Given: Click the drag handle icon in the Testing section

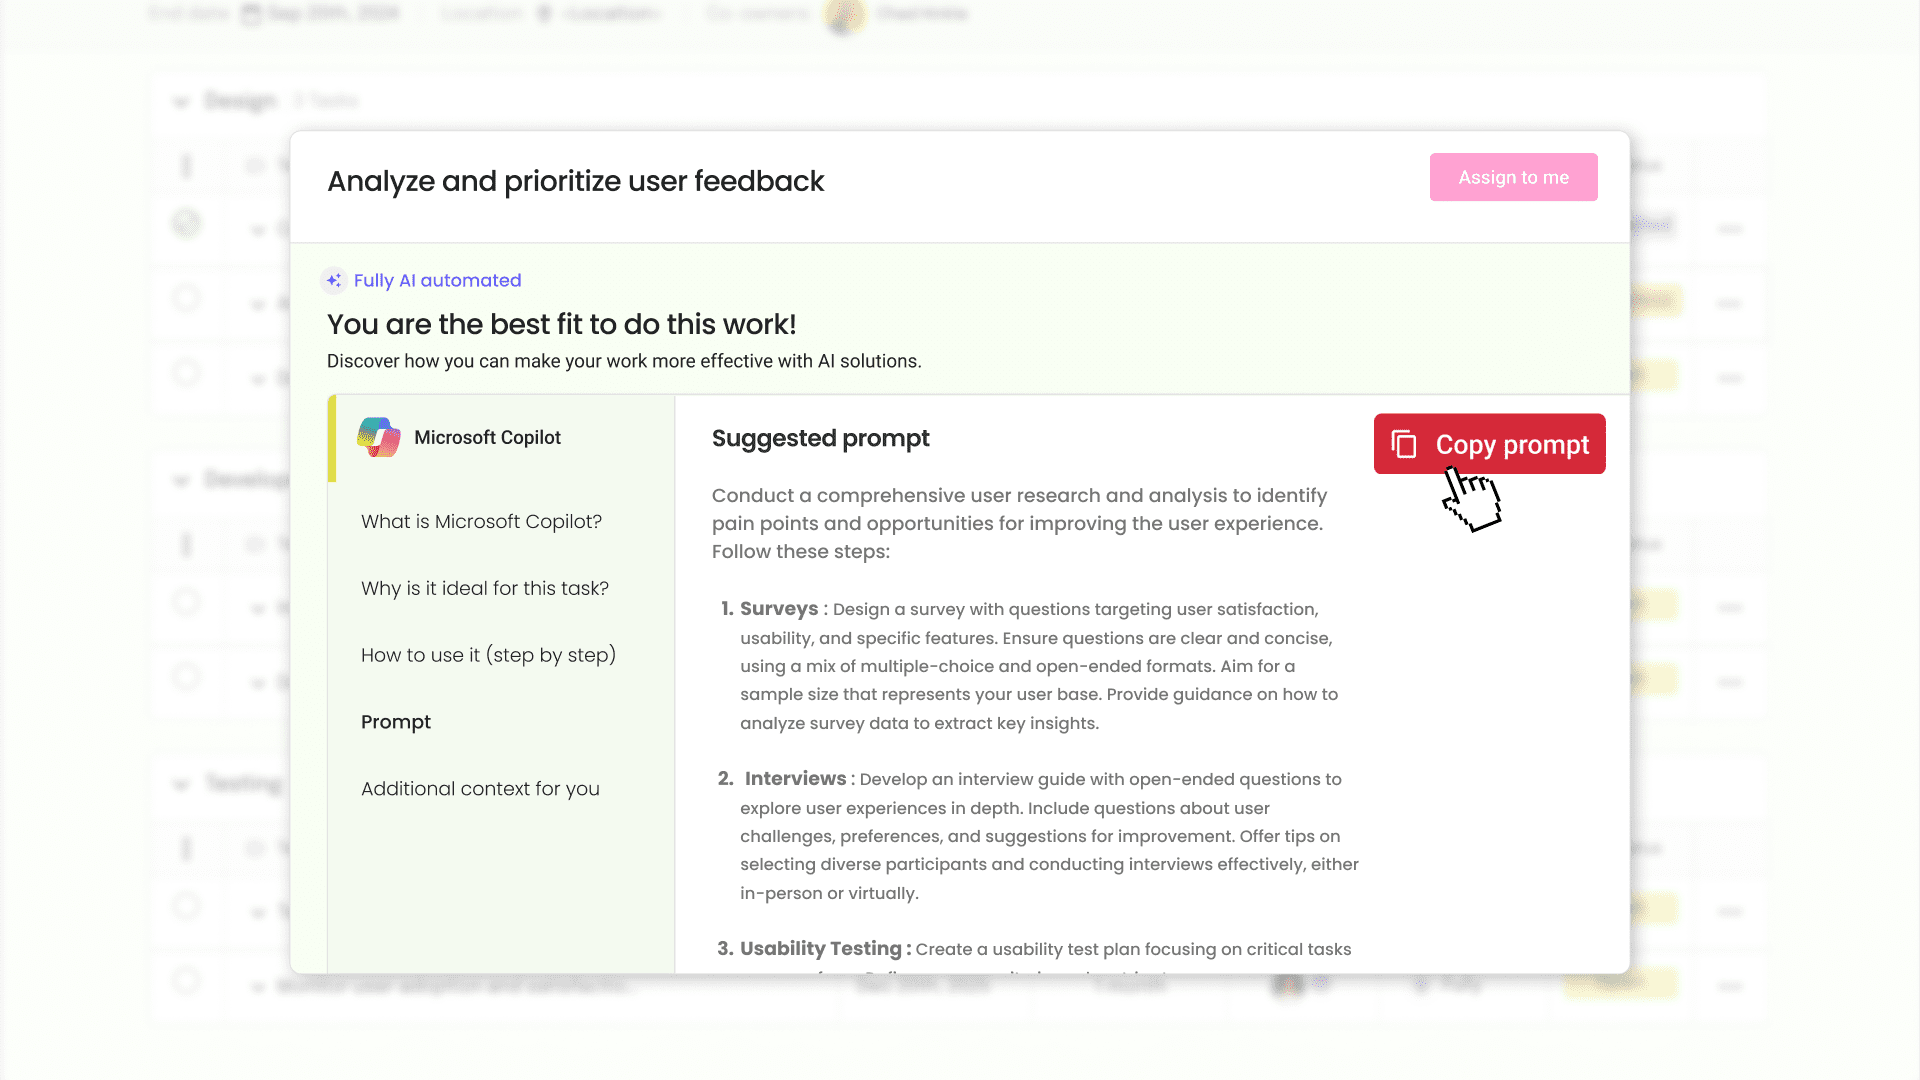Looking at the screenshot, I should (186, 848).
